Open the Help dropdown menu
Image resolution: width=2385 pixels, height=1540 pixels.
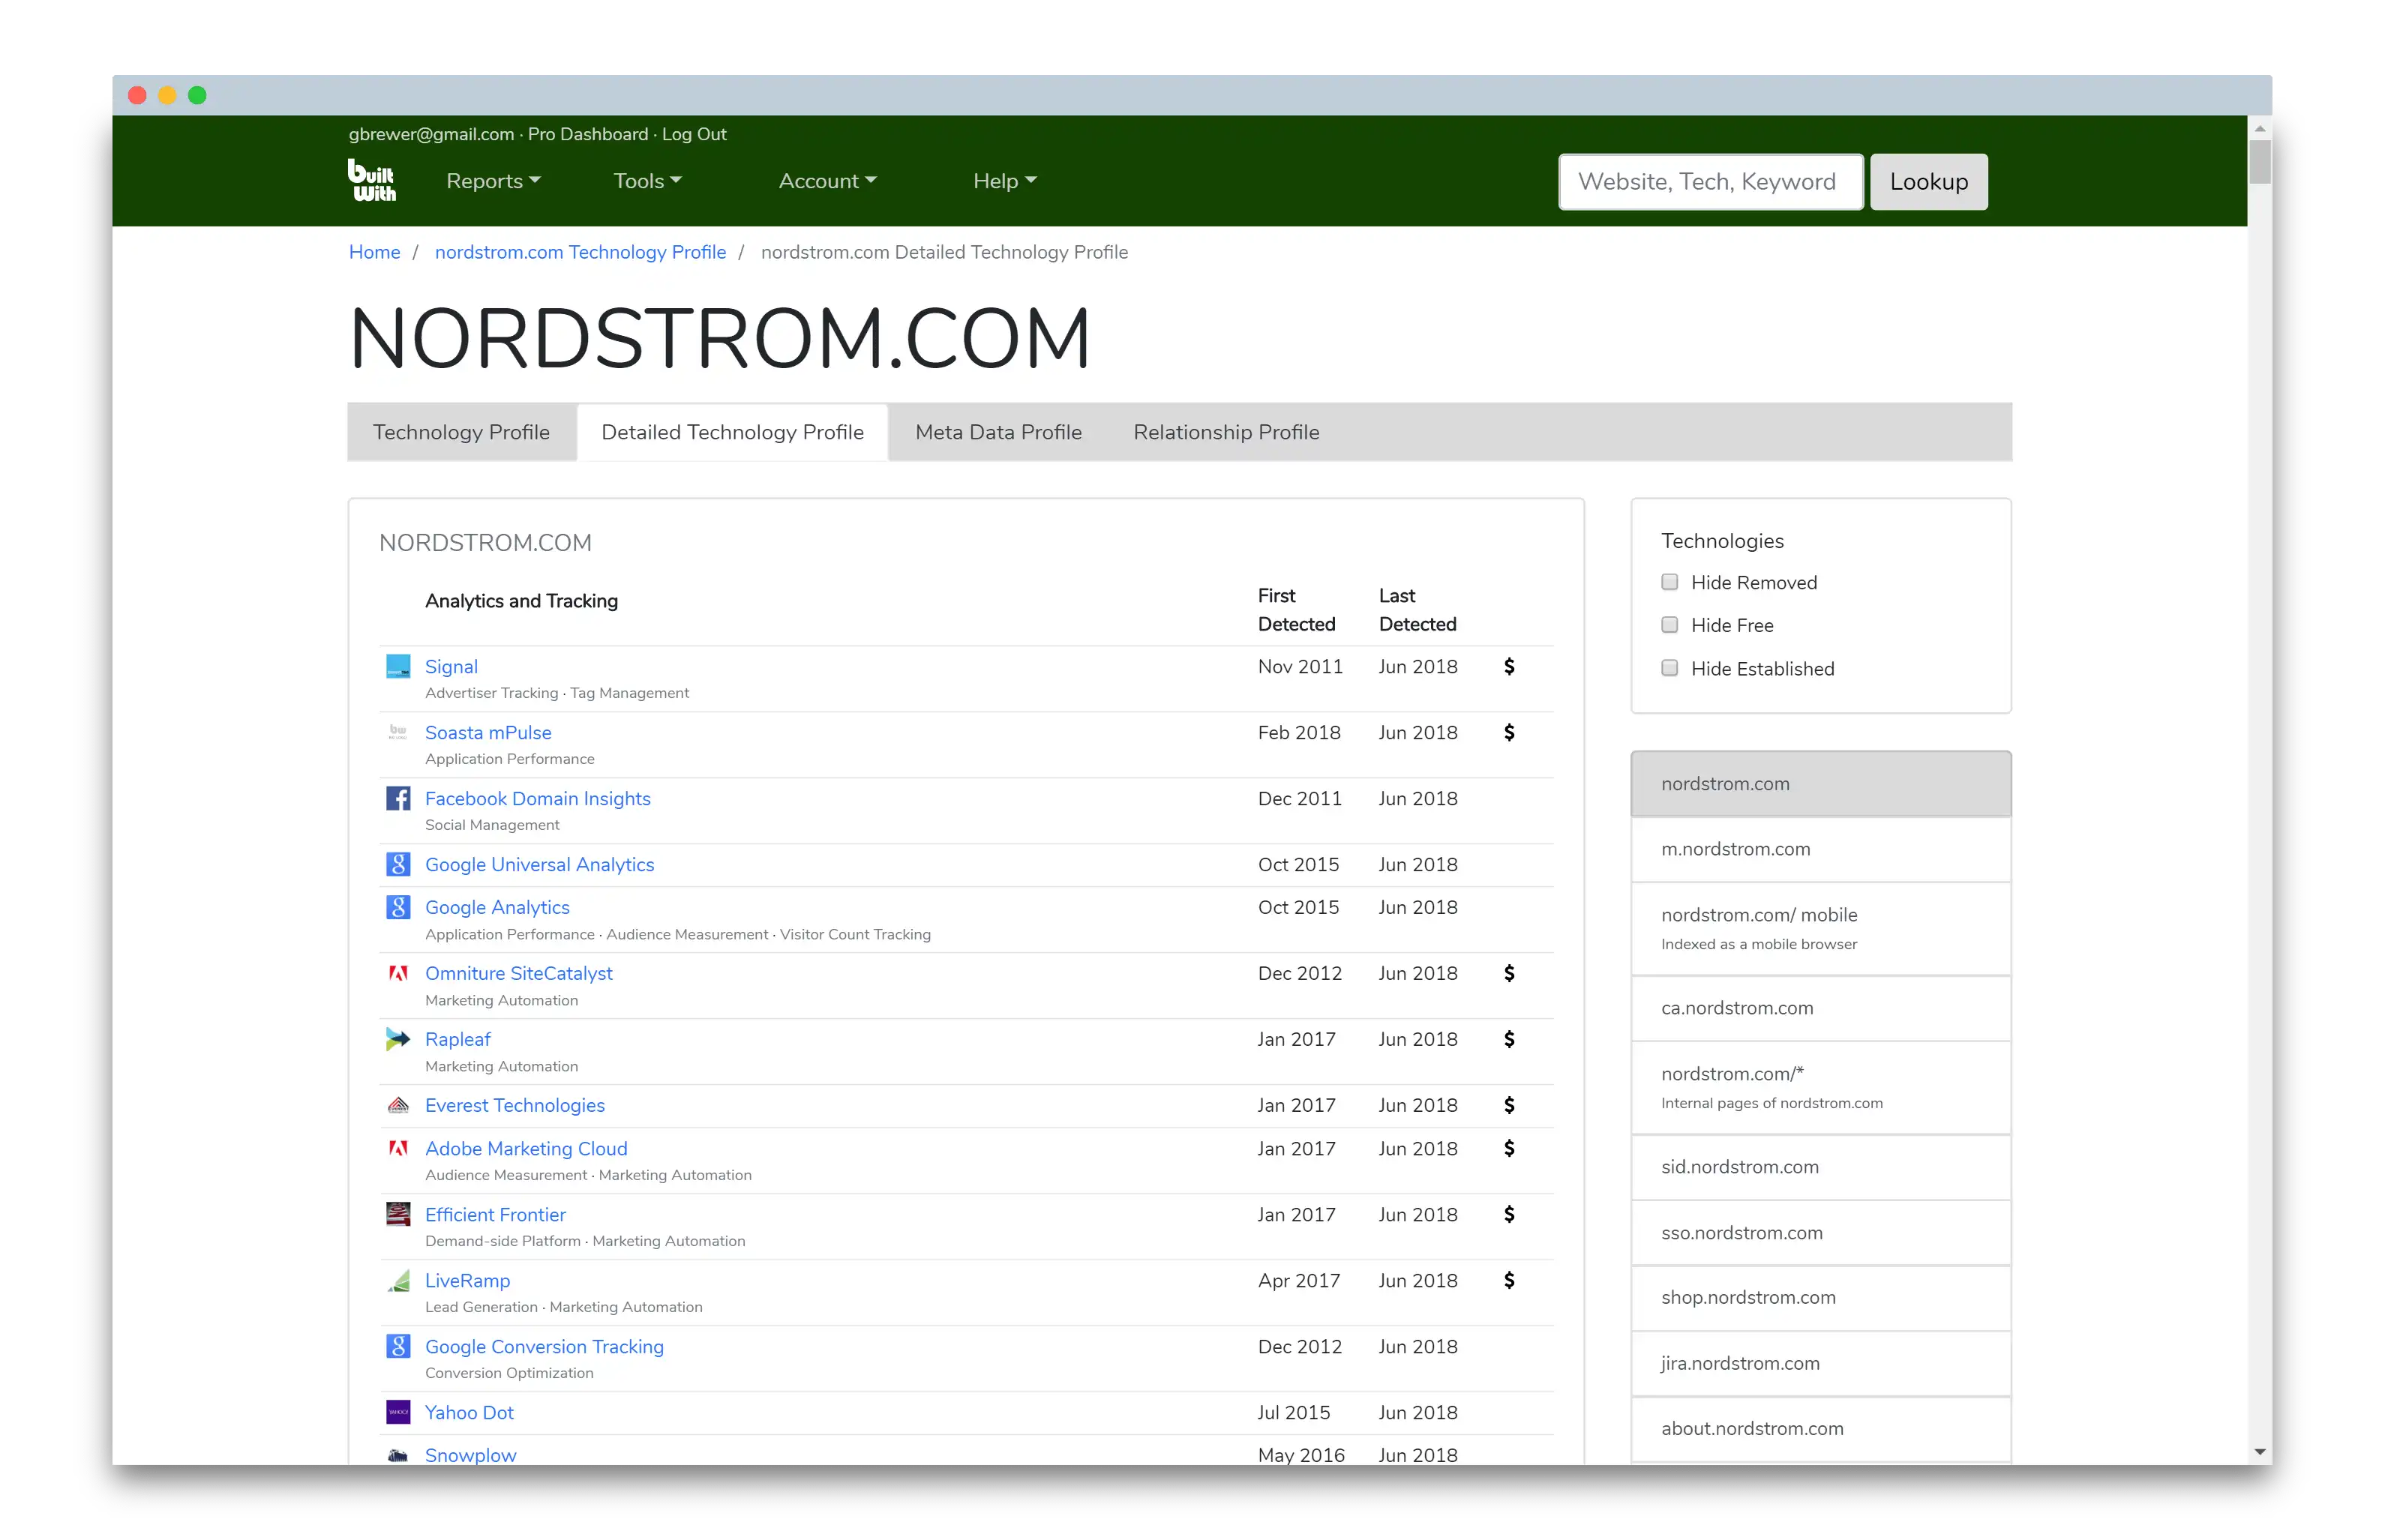point(1004,181)
